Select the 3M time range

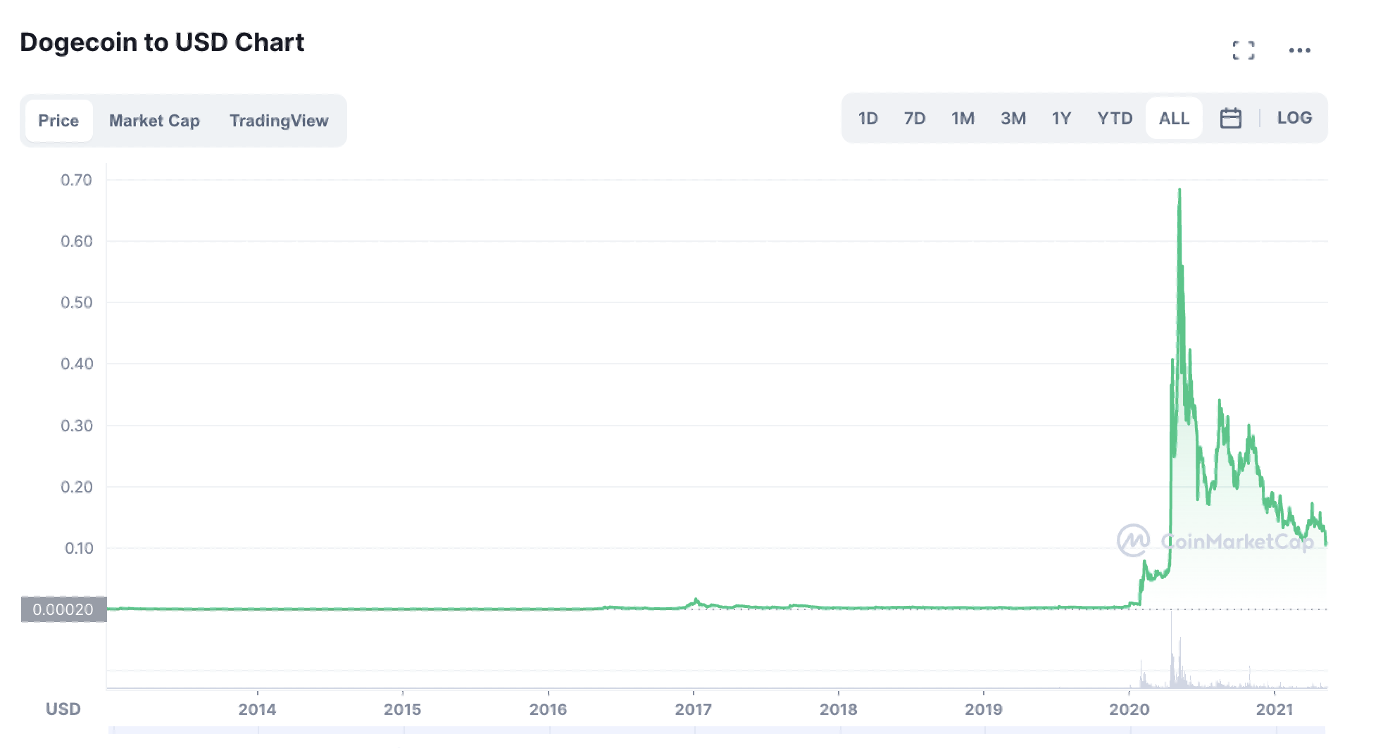coord(1013,118)
